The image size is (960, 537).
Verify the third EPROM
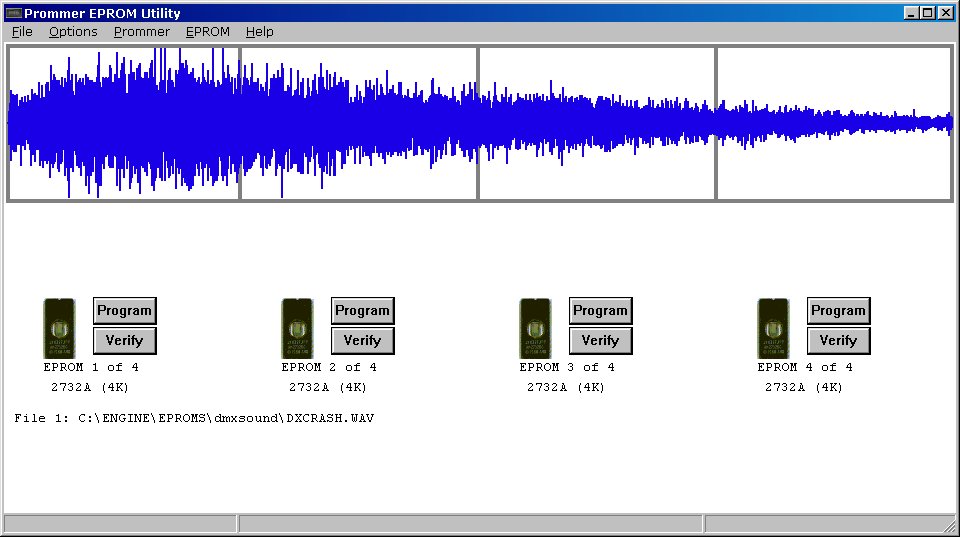coord(600,341)
